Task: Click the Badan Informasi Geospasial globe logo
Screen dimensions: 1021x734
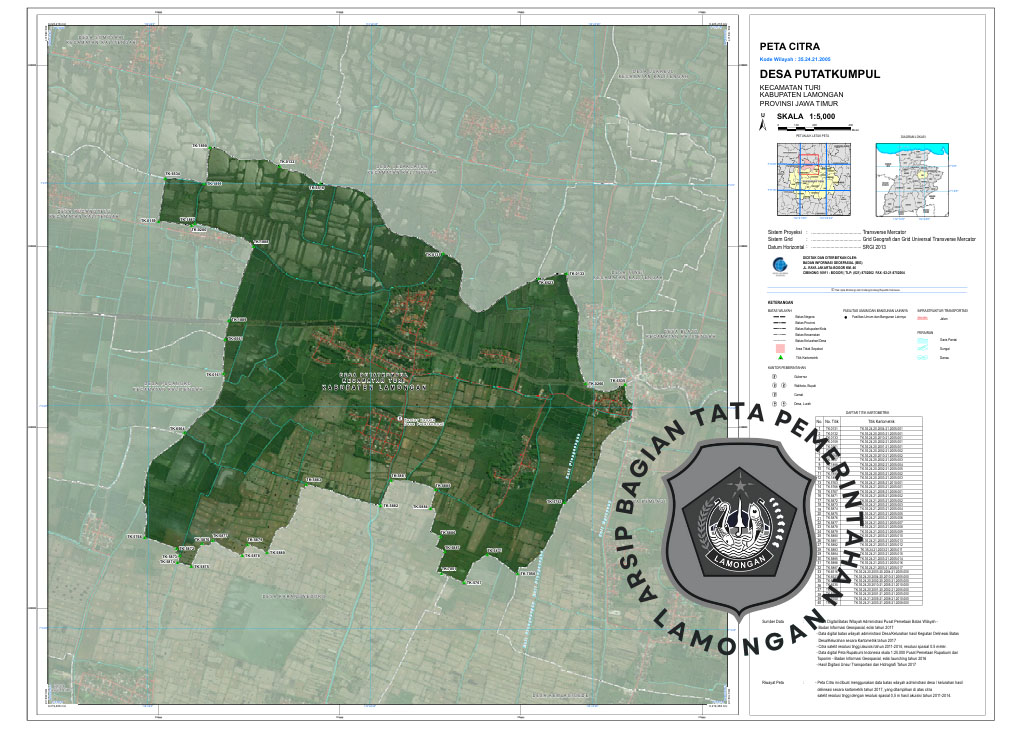Action: coord(781,264)
